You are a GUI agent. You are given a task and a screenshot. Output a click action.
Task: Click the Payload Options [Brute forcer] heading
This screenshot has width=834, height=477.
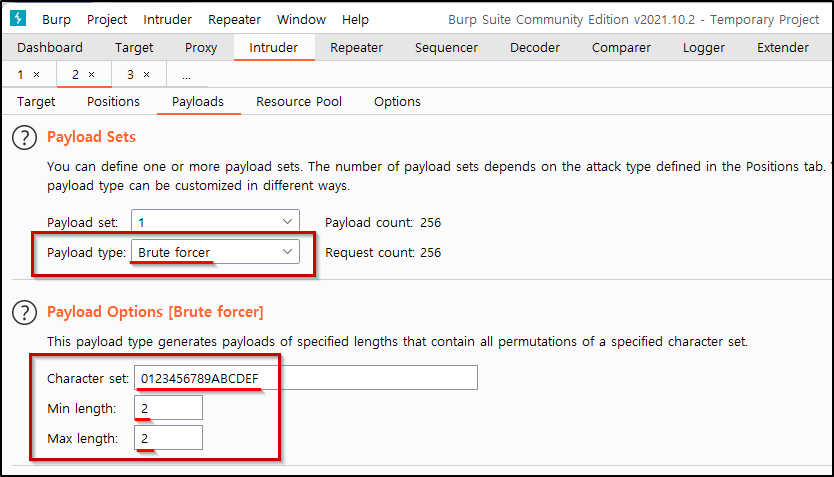pyautogui.click(x=155, y=312)
